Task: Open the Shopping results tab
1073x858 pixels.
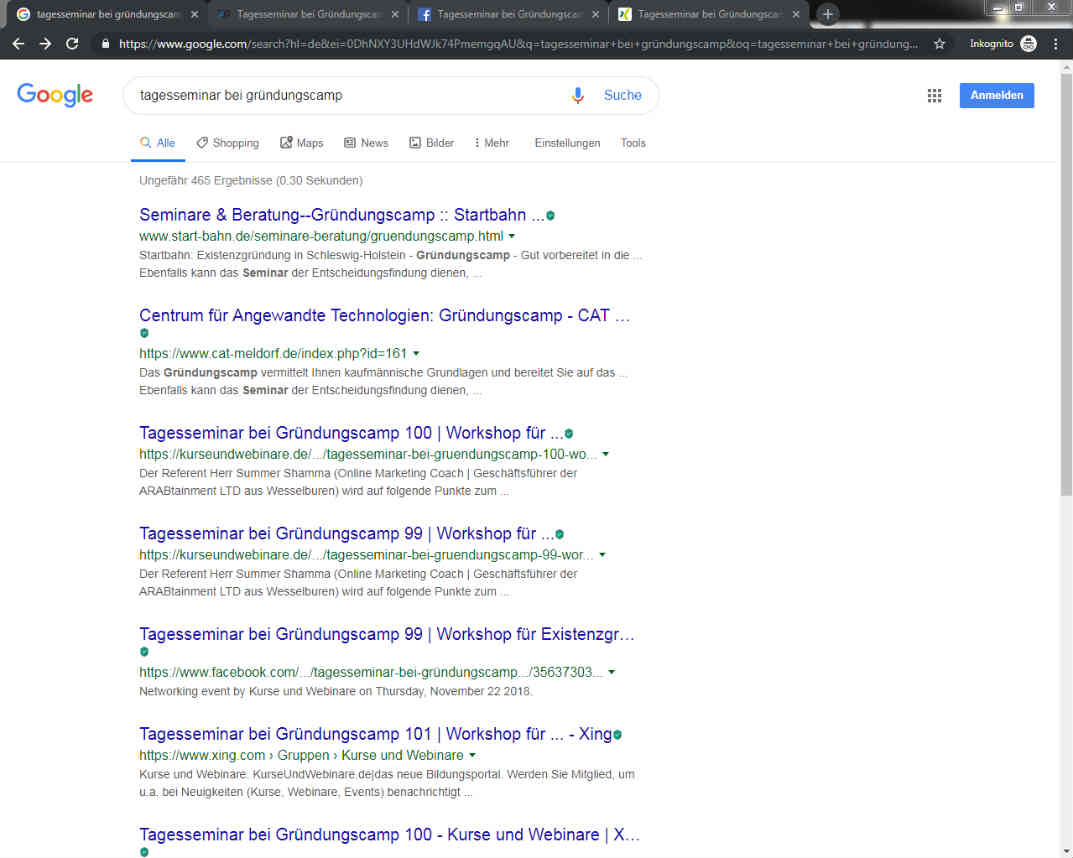Action: [228, 143]
